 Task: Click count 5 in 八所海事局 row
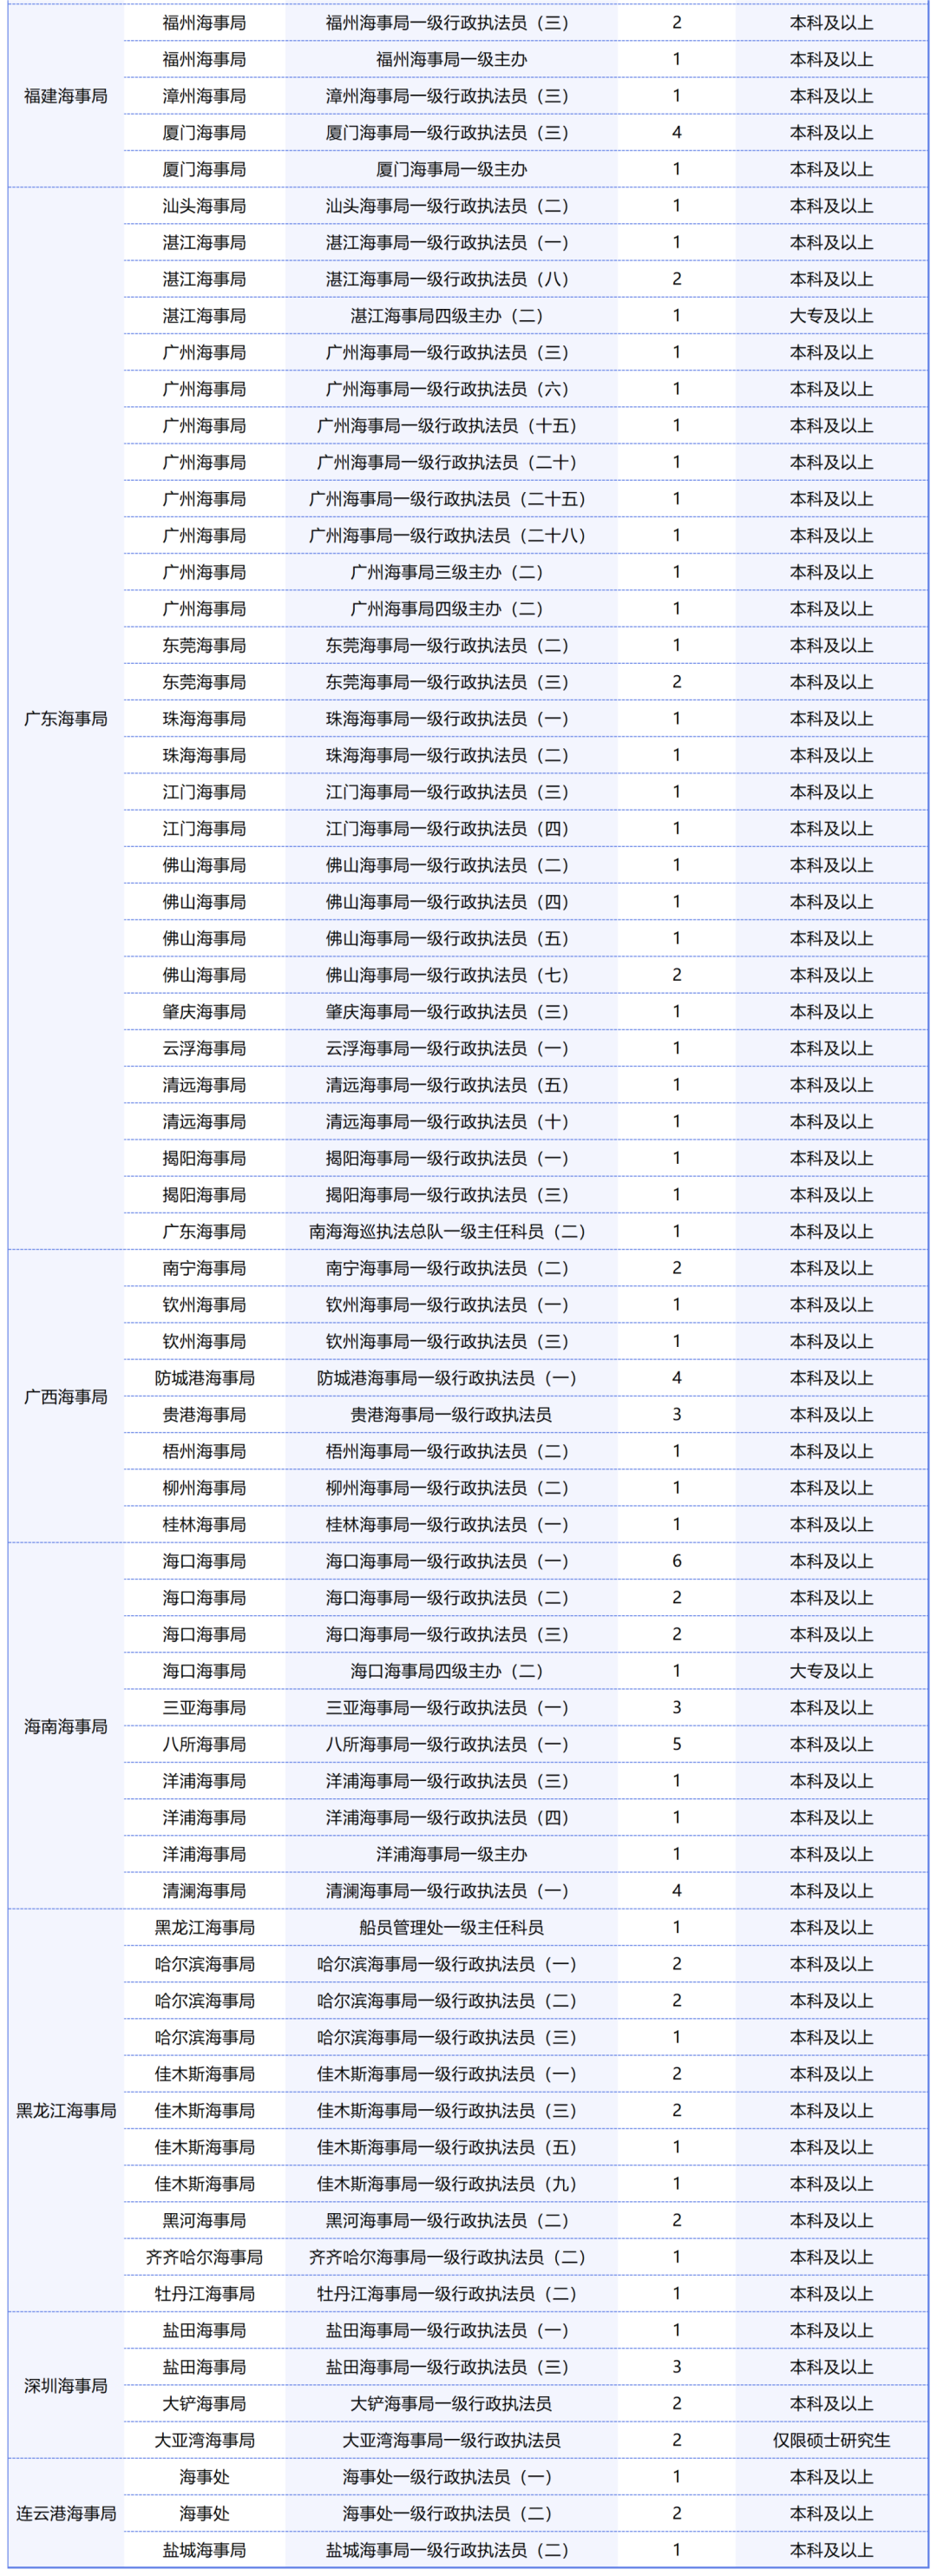677,1744
